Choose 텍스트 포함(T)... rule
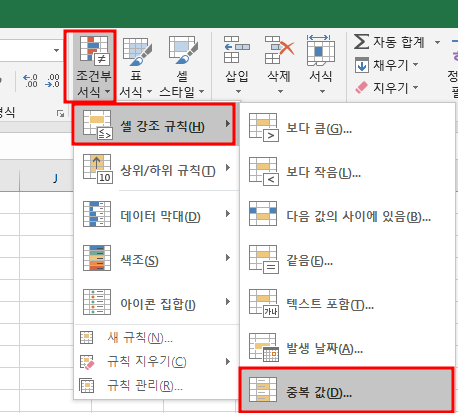This screenshot has width=458, height=413. [347, 304]
